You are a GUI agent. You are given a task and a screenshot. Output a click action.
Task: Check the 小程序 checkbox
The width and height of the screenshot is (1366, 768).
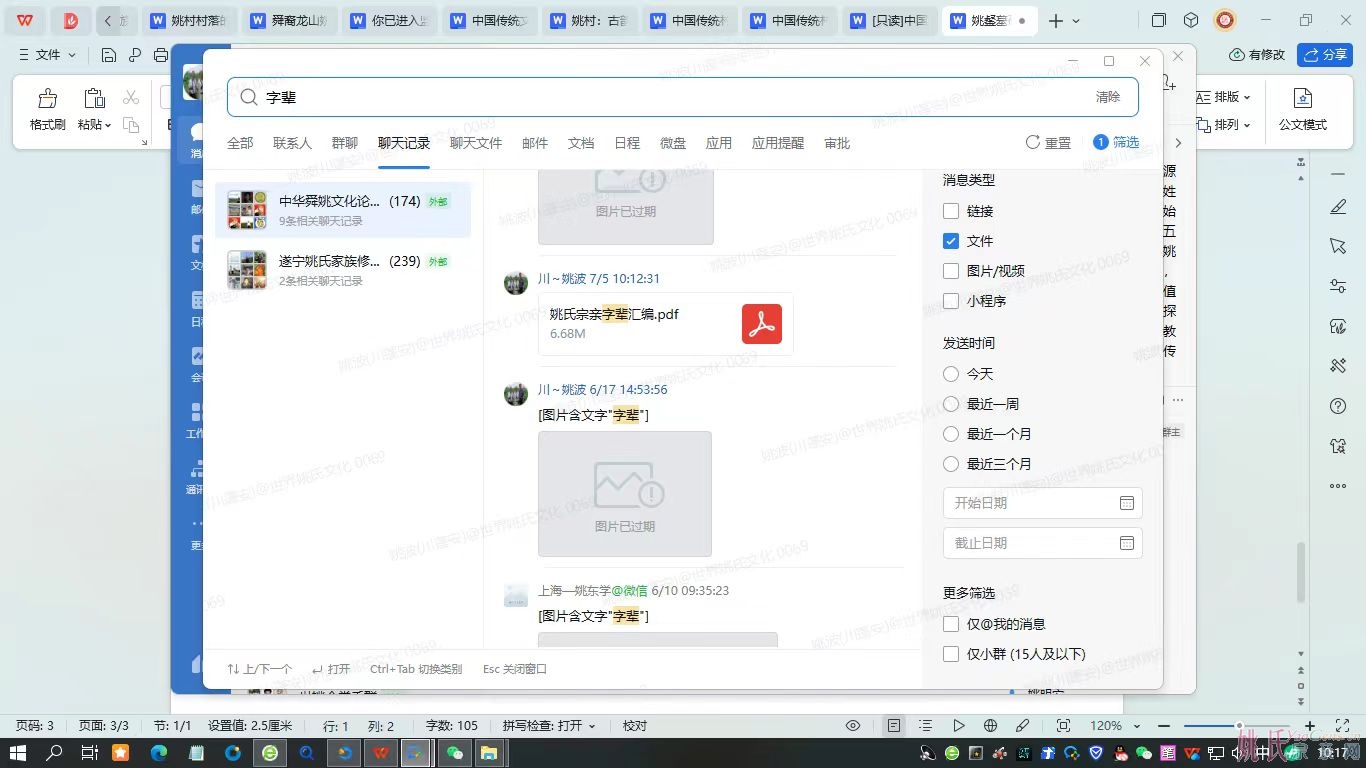tap(951, 301)
